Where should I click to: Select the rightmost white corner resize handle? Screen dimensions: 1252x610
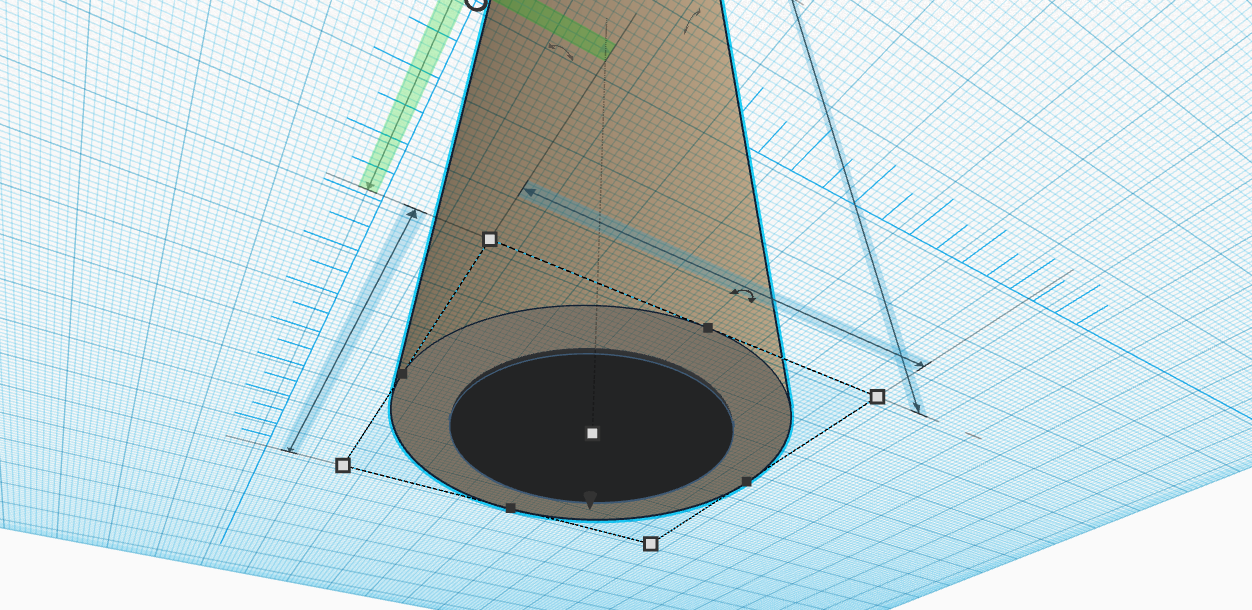pos(877,397)
